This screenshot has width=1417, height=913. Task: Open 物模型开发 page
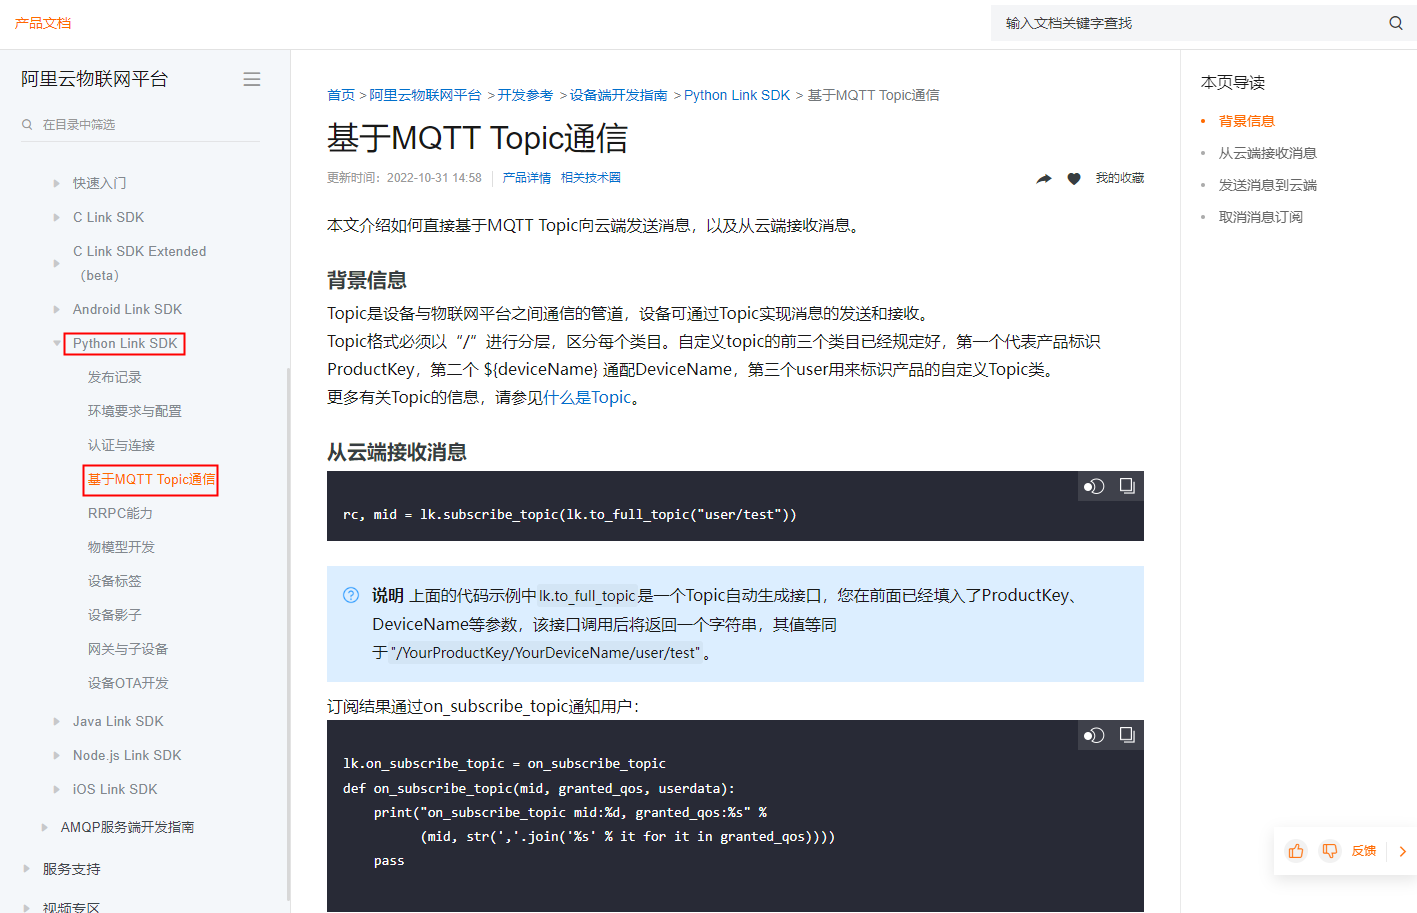click(121, 547)
